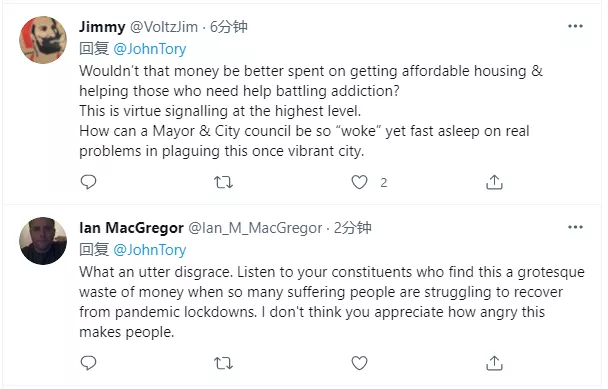Like Ian MacGregor's tweet

pyautogui.click(x=359, y=363)
